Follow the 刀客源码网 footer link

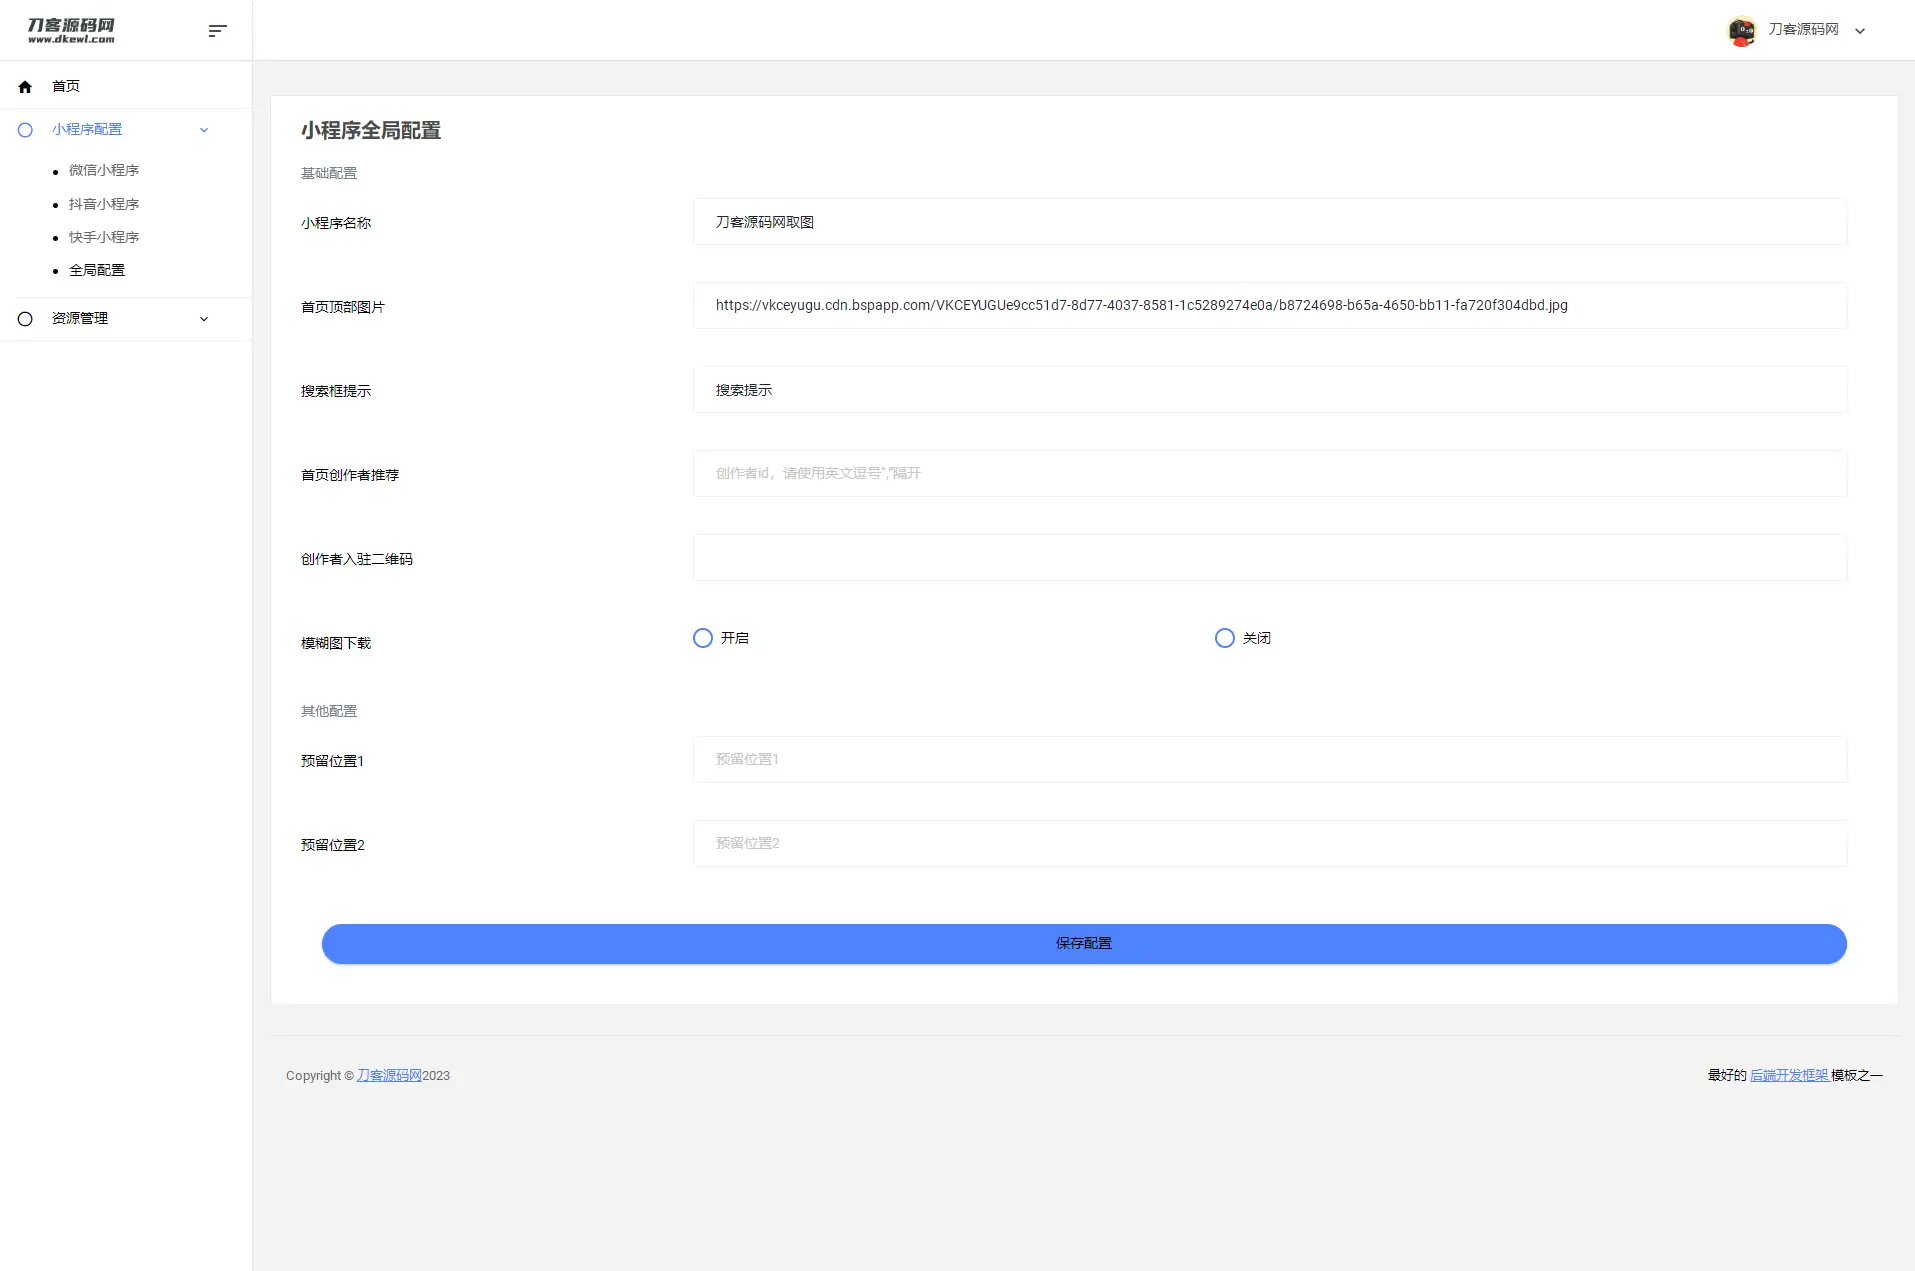(x=389, y=1076)
